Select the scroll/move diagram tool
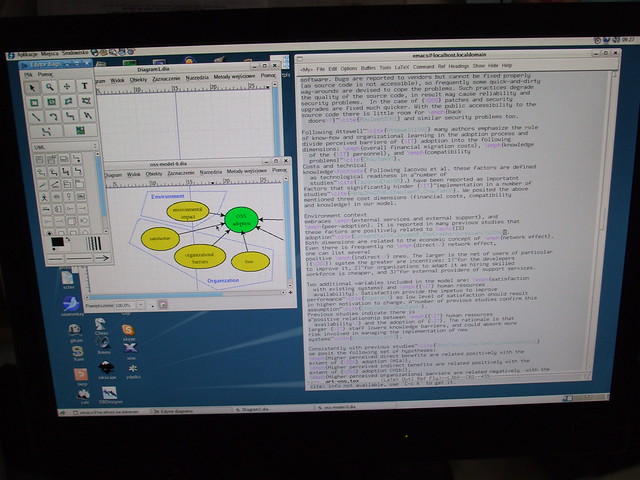 coord(67,87)
